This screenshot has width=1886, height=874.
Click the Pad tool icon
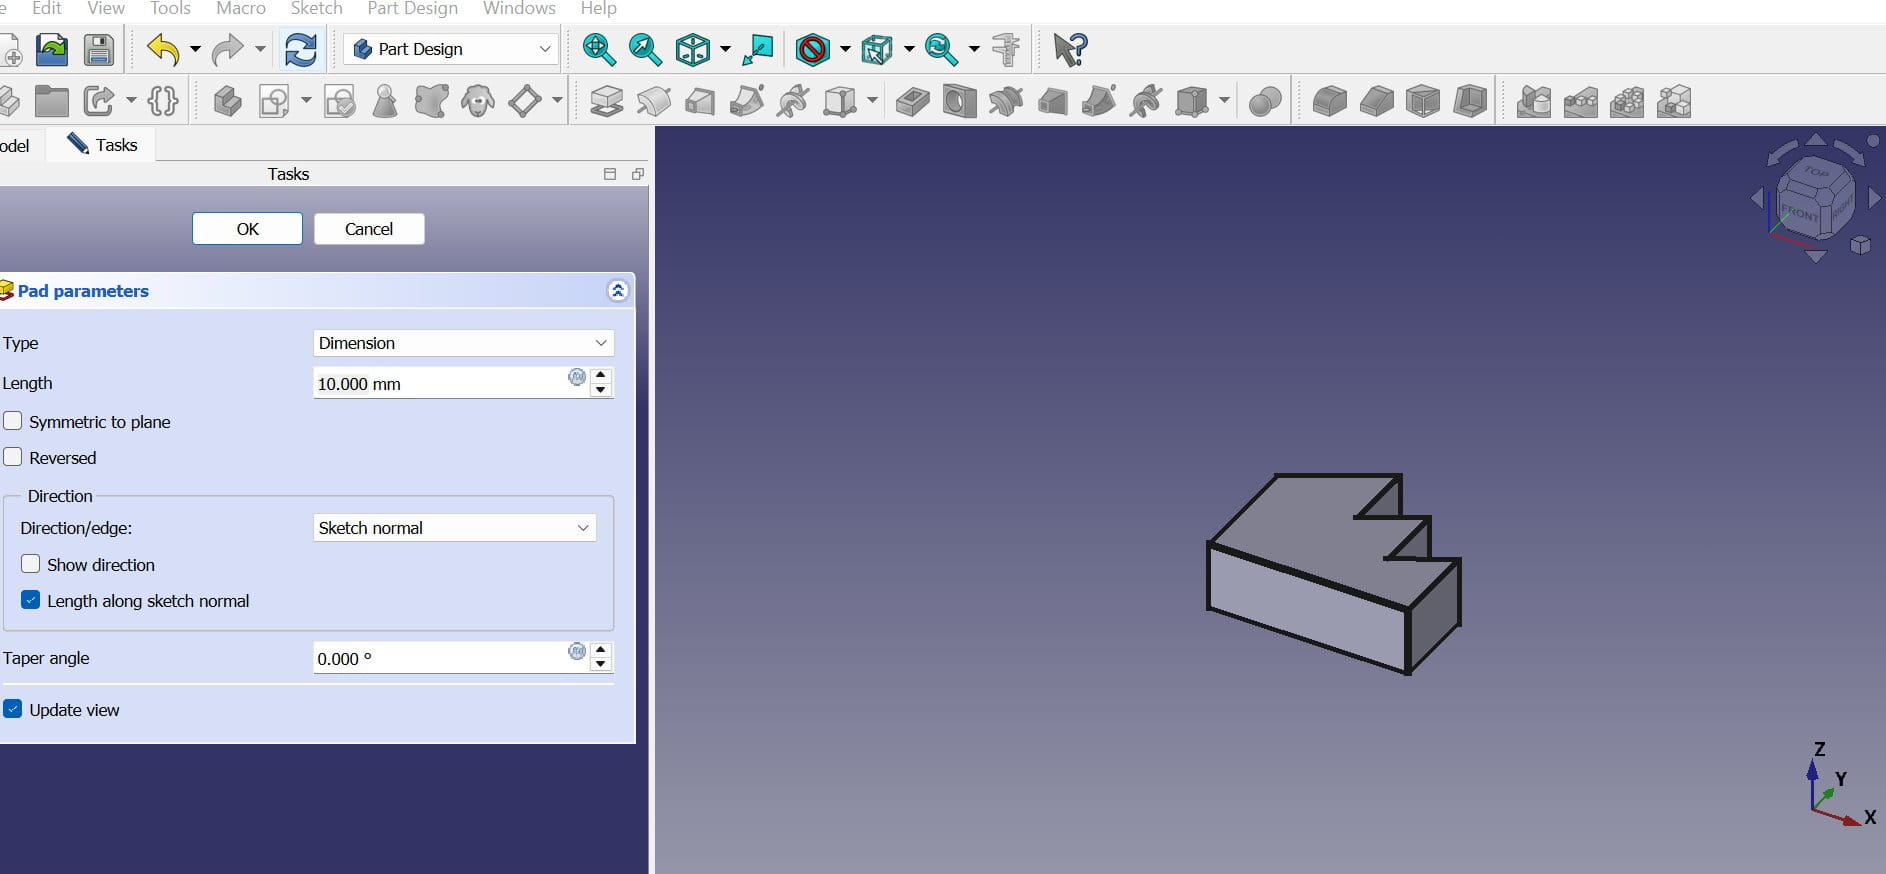click(606, 101)
